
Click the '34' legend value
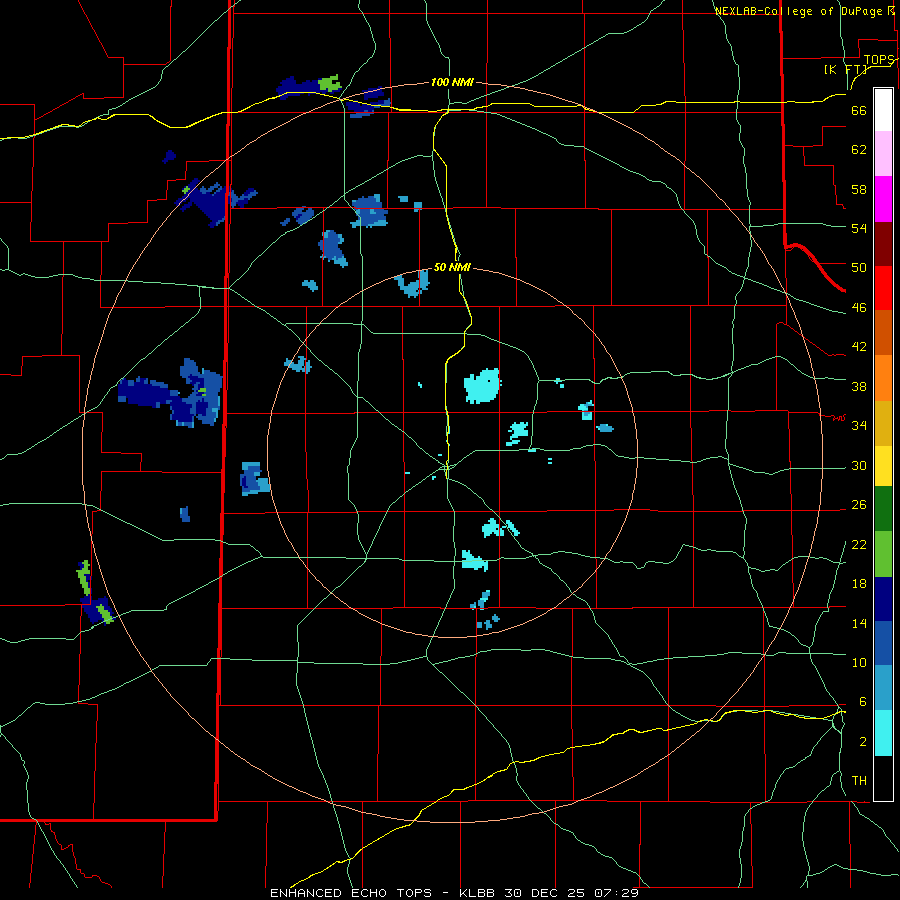(x=859, y=425)
